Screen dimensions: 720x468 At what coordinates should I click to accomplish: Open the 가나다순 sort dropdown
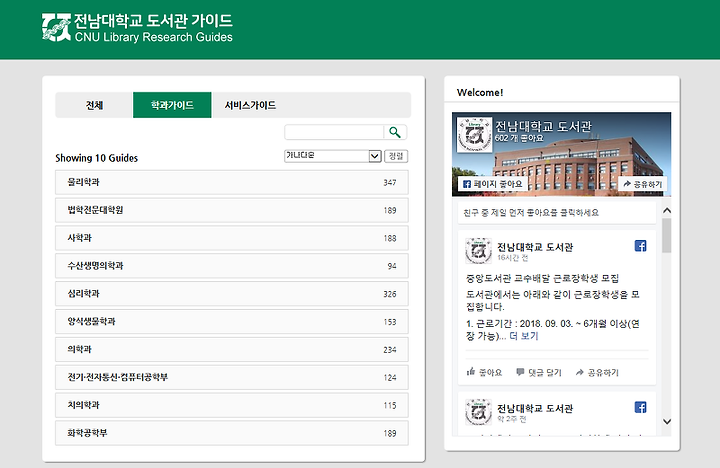click(x=333, y=156)
